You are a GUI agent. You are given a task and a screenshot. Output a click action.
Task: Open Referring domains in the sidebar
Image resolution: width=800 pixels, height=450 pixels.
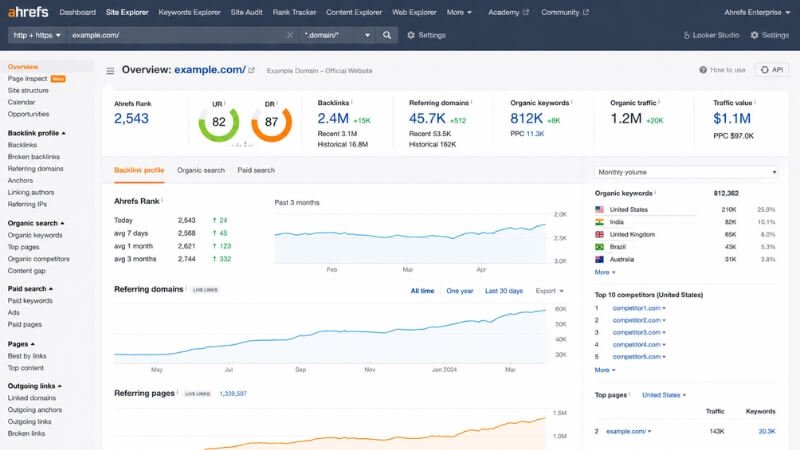click(x=36, y=169)
